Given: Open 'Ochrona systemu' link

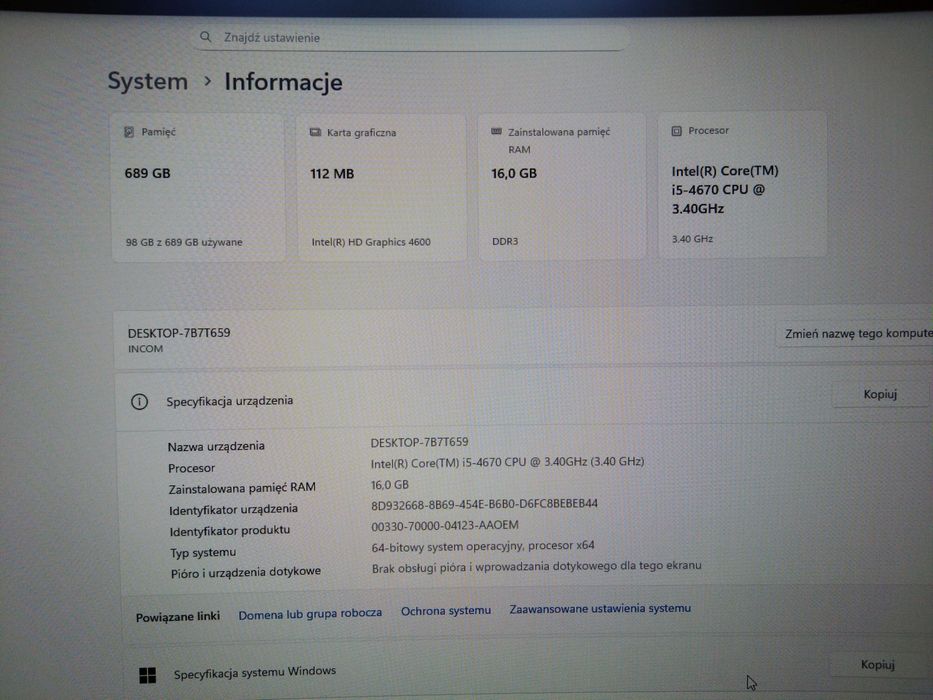Looking at the screenshot, I should coord(446,611).
